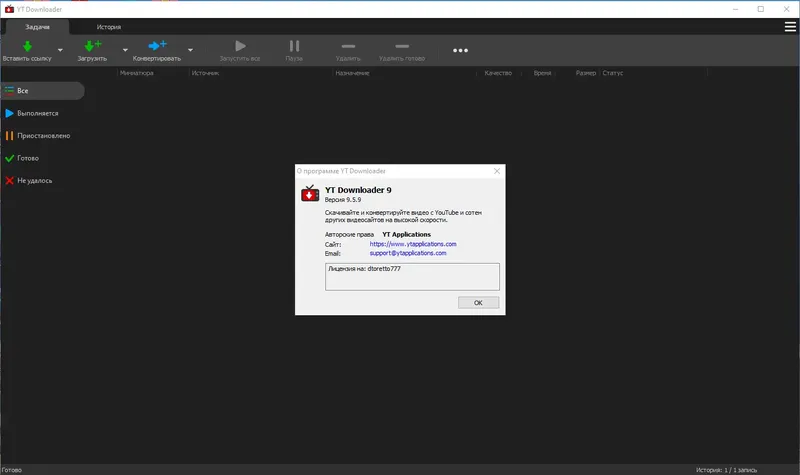Click the license info text box
The height and width of the screenshot is (475, 800).
[412, 277]
